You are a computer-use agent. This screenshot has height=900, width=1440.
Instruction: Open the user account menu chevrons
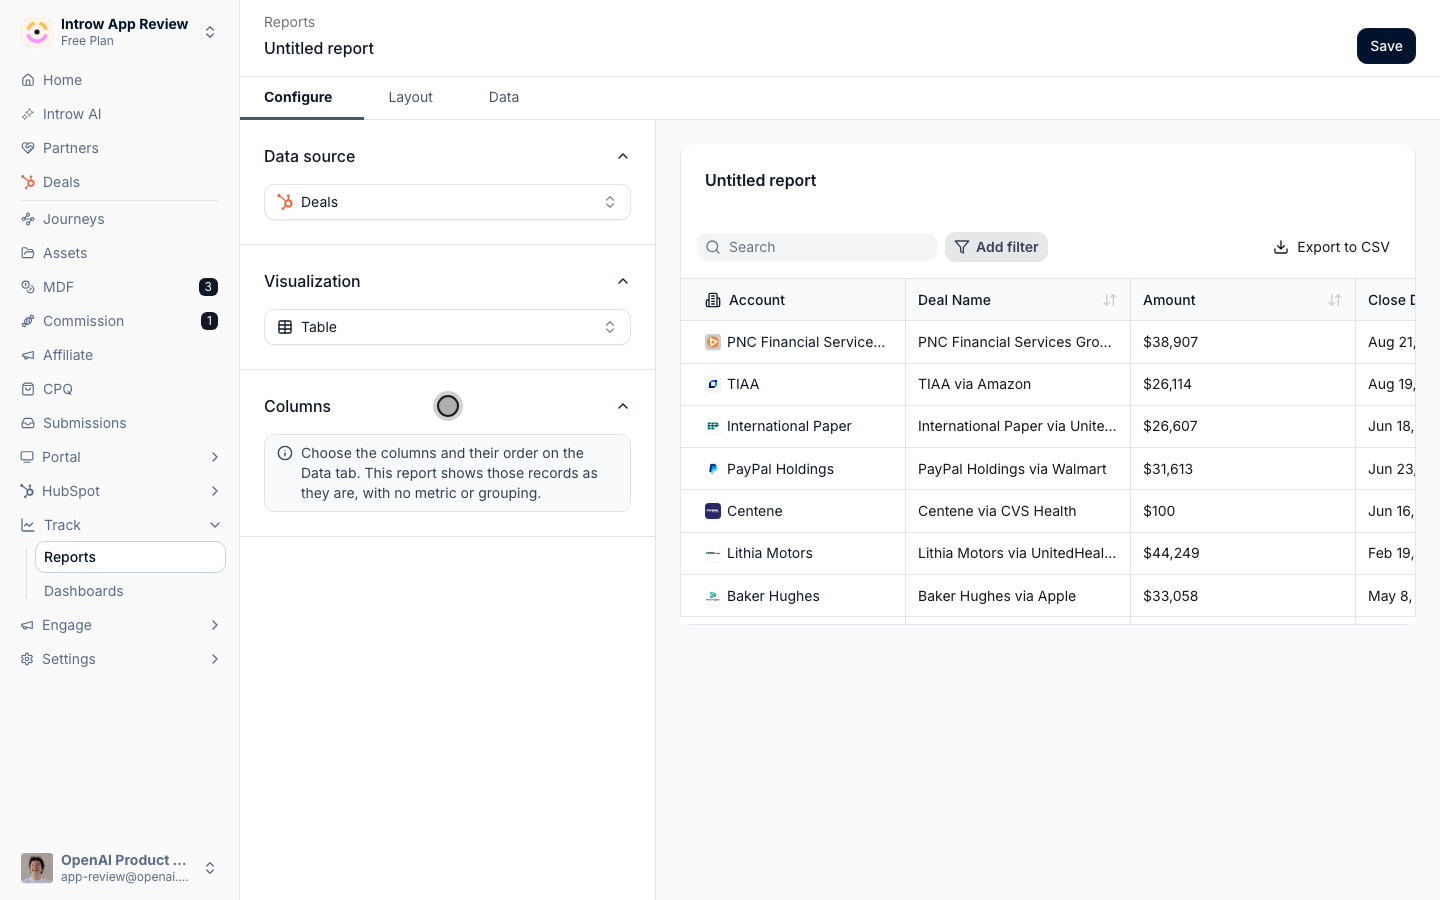point(210,868)
